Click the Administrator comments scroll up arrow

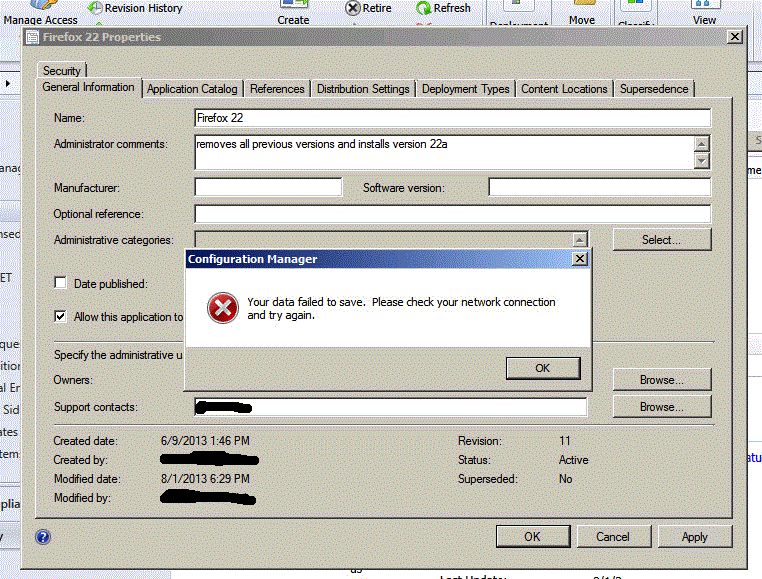pos(702,144)
